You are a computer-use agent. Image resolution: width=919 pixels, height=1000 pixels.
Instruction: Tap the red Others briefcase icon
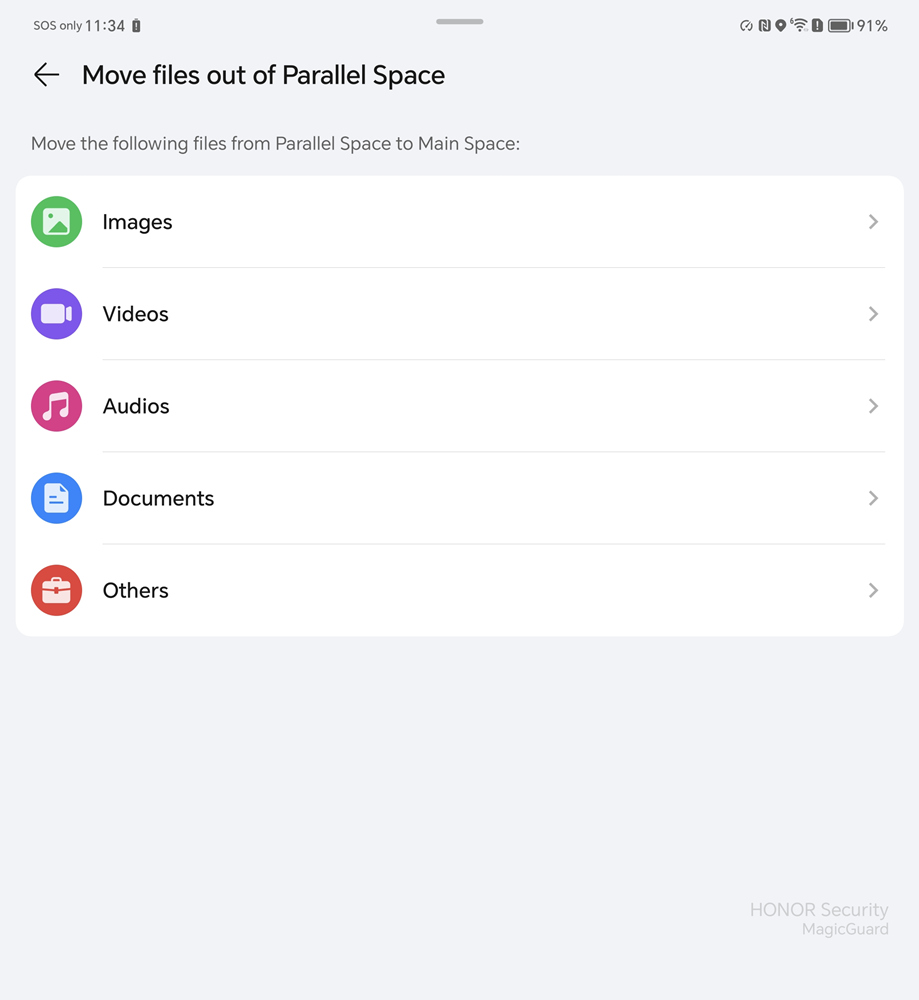coord(57,590)
